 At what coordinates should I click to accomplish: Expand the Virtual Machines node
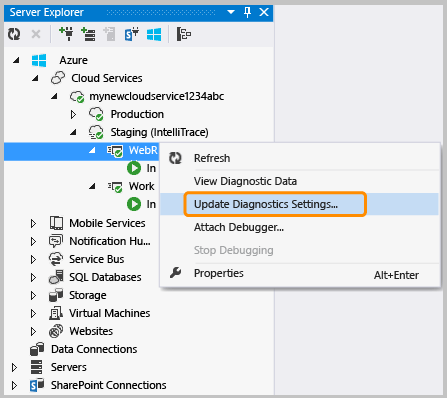coord(33,313)
